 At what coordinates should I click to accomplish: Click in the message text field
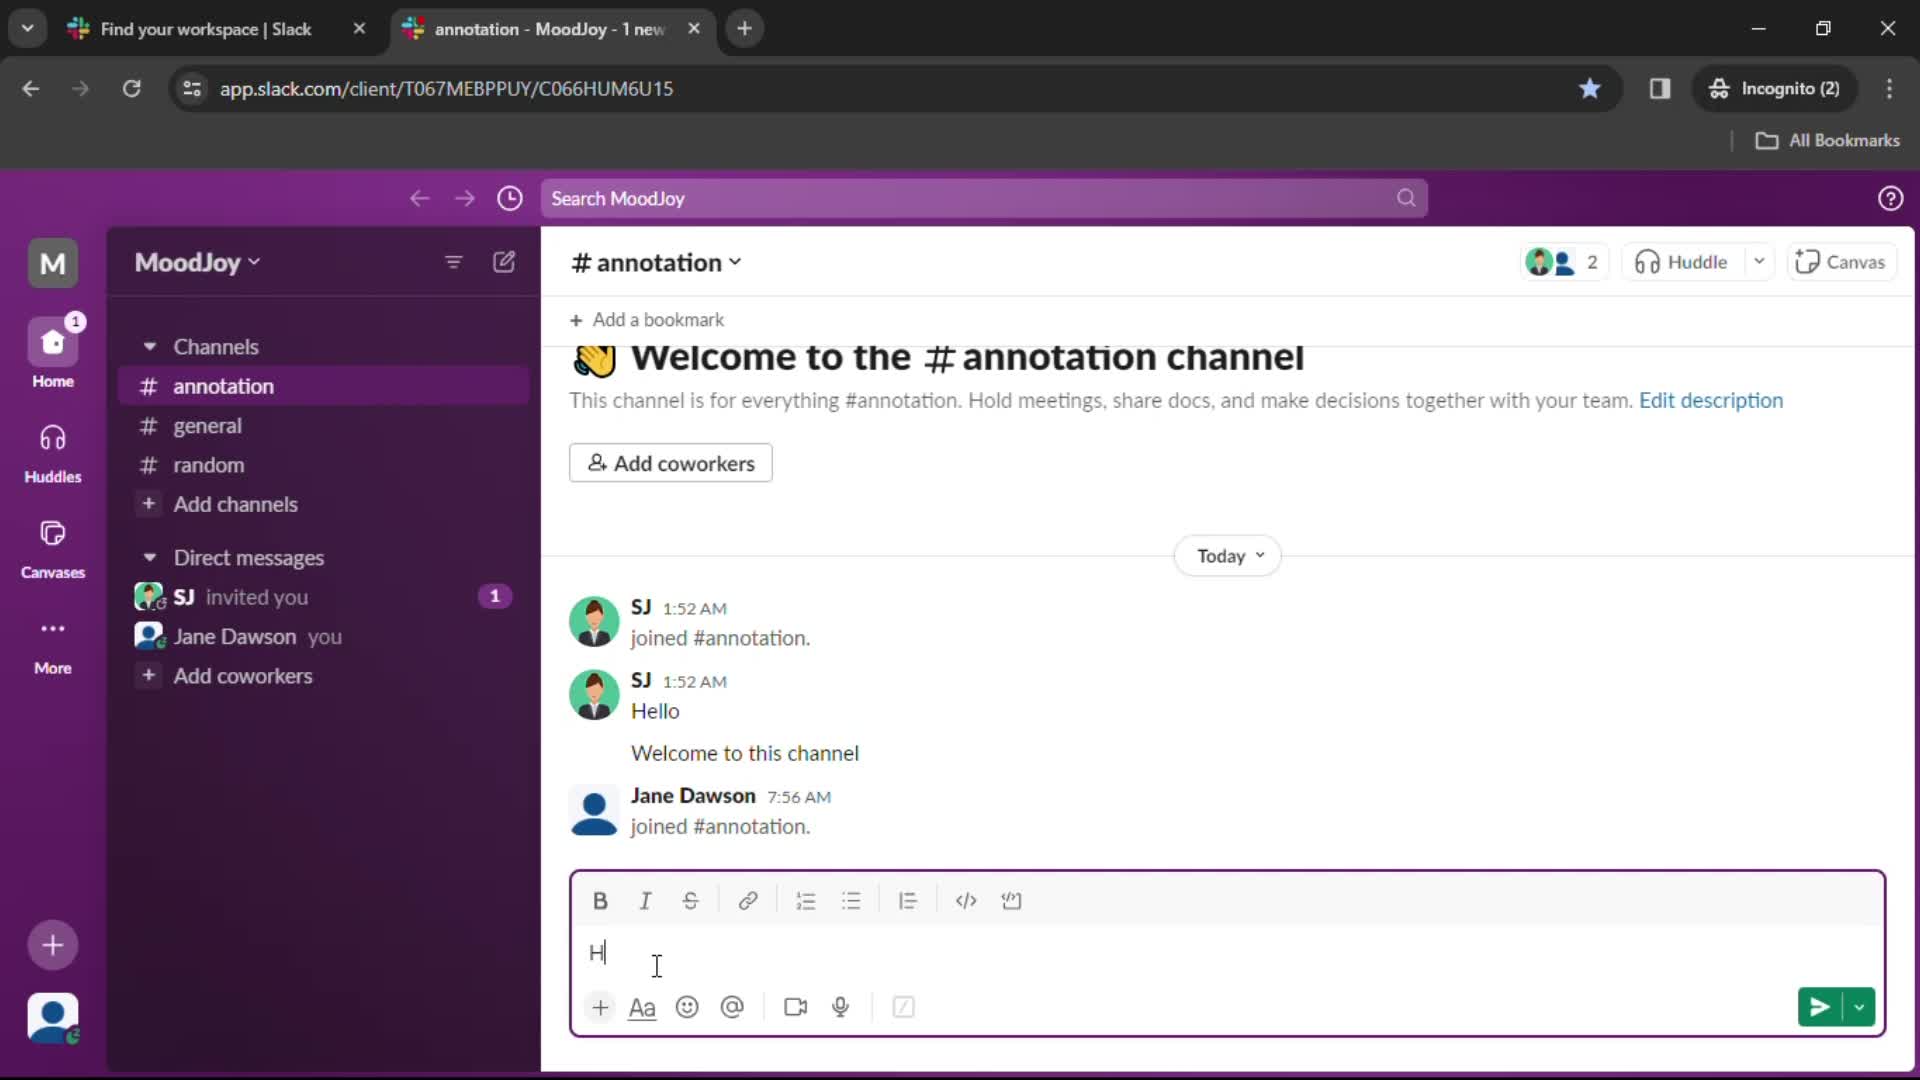[x=1228, y=953]
